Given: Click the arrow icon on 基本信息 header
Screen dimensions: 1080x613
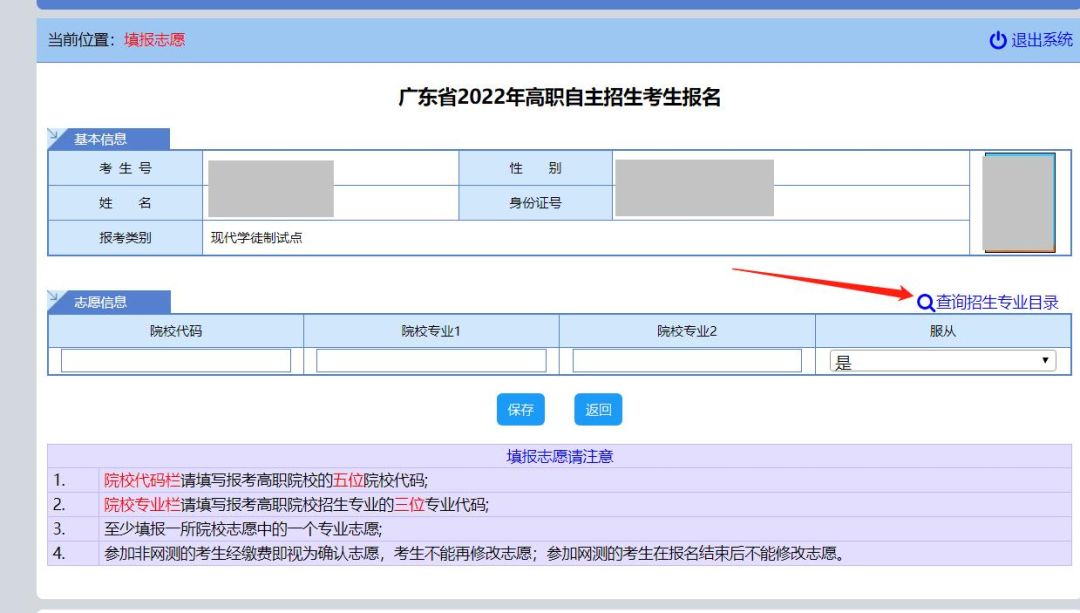Looking at the screenshot, I should 55,136.
